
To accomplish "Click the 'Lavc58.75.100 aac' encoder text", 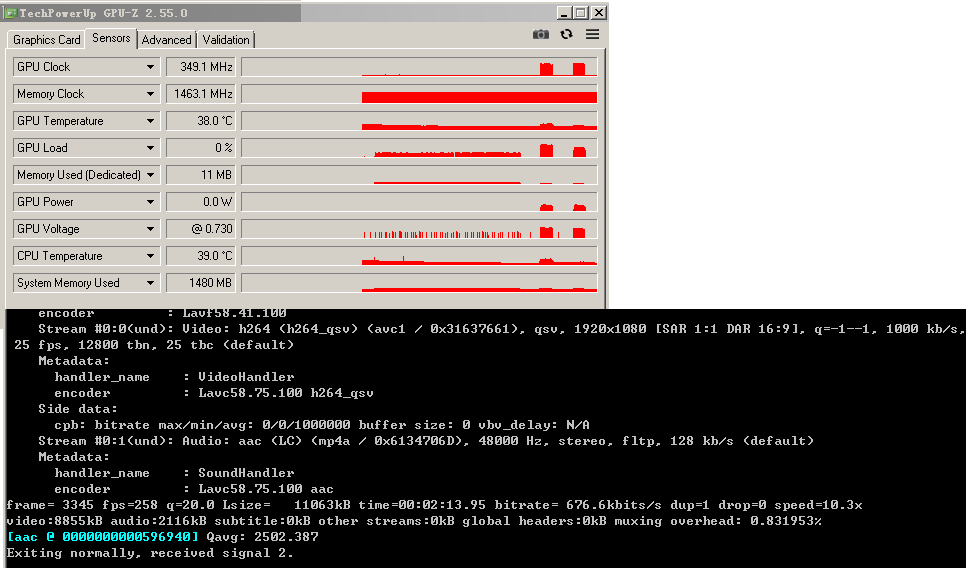I will [266, 489].
